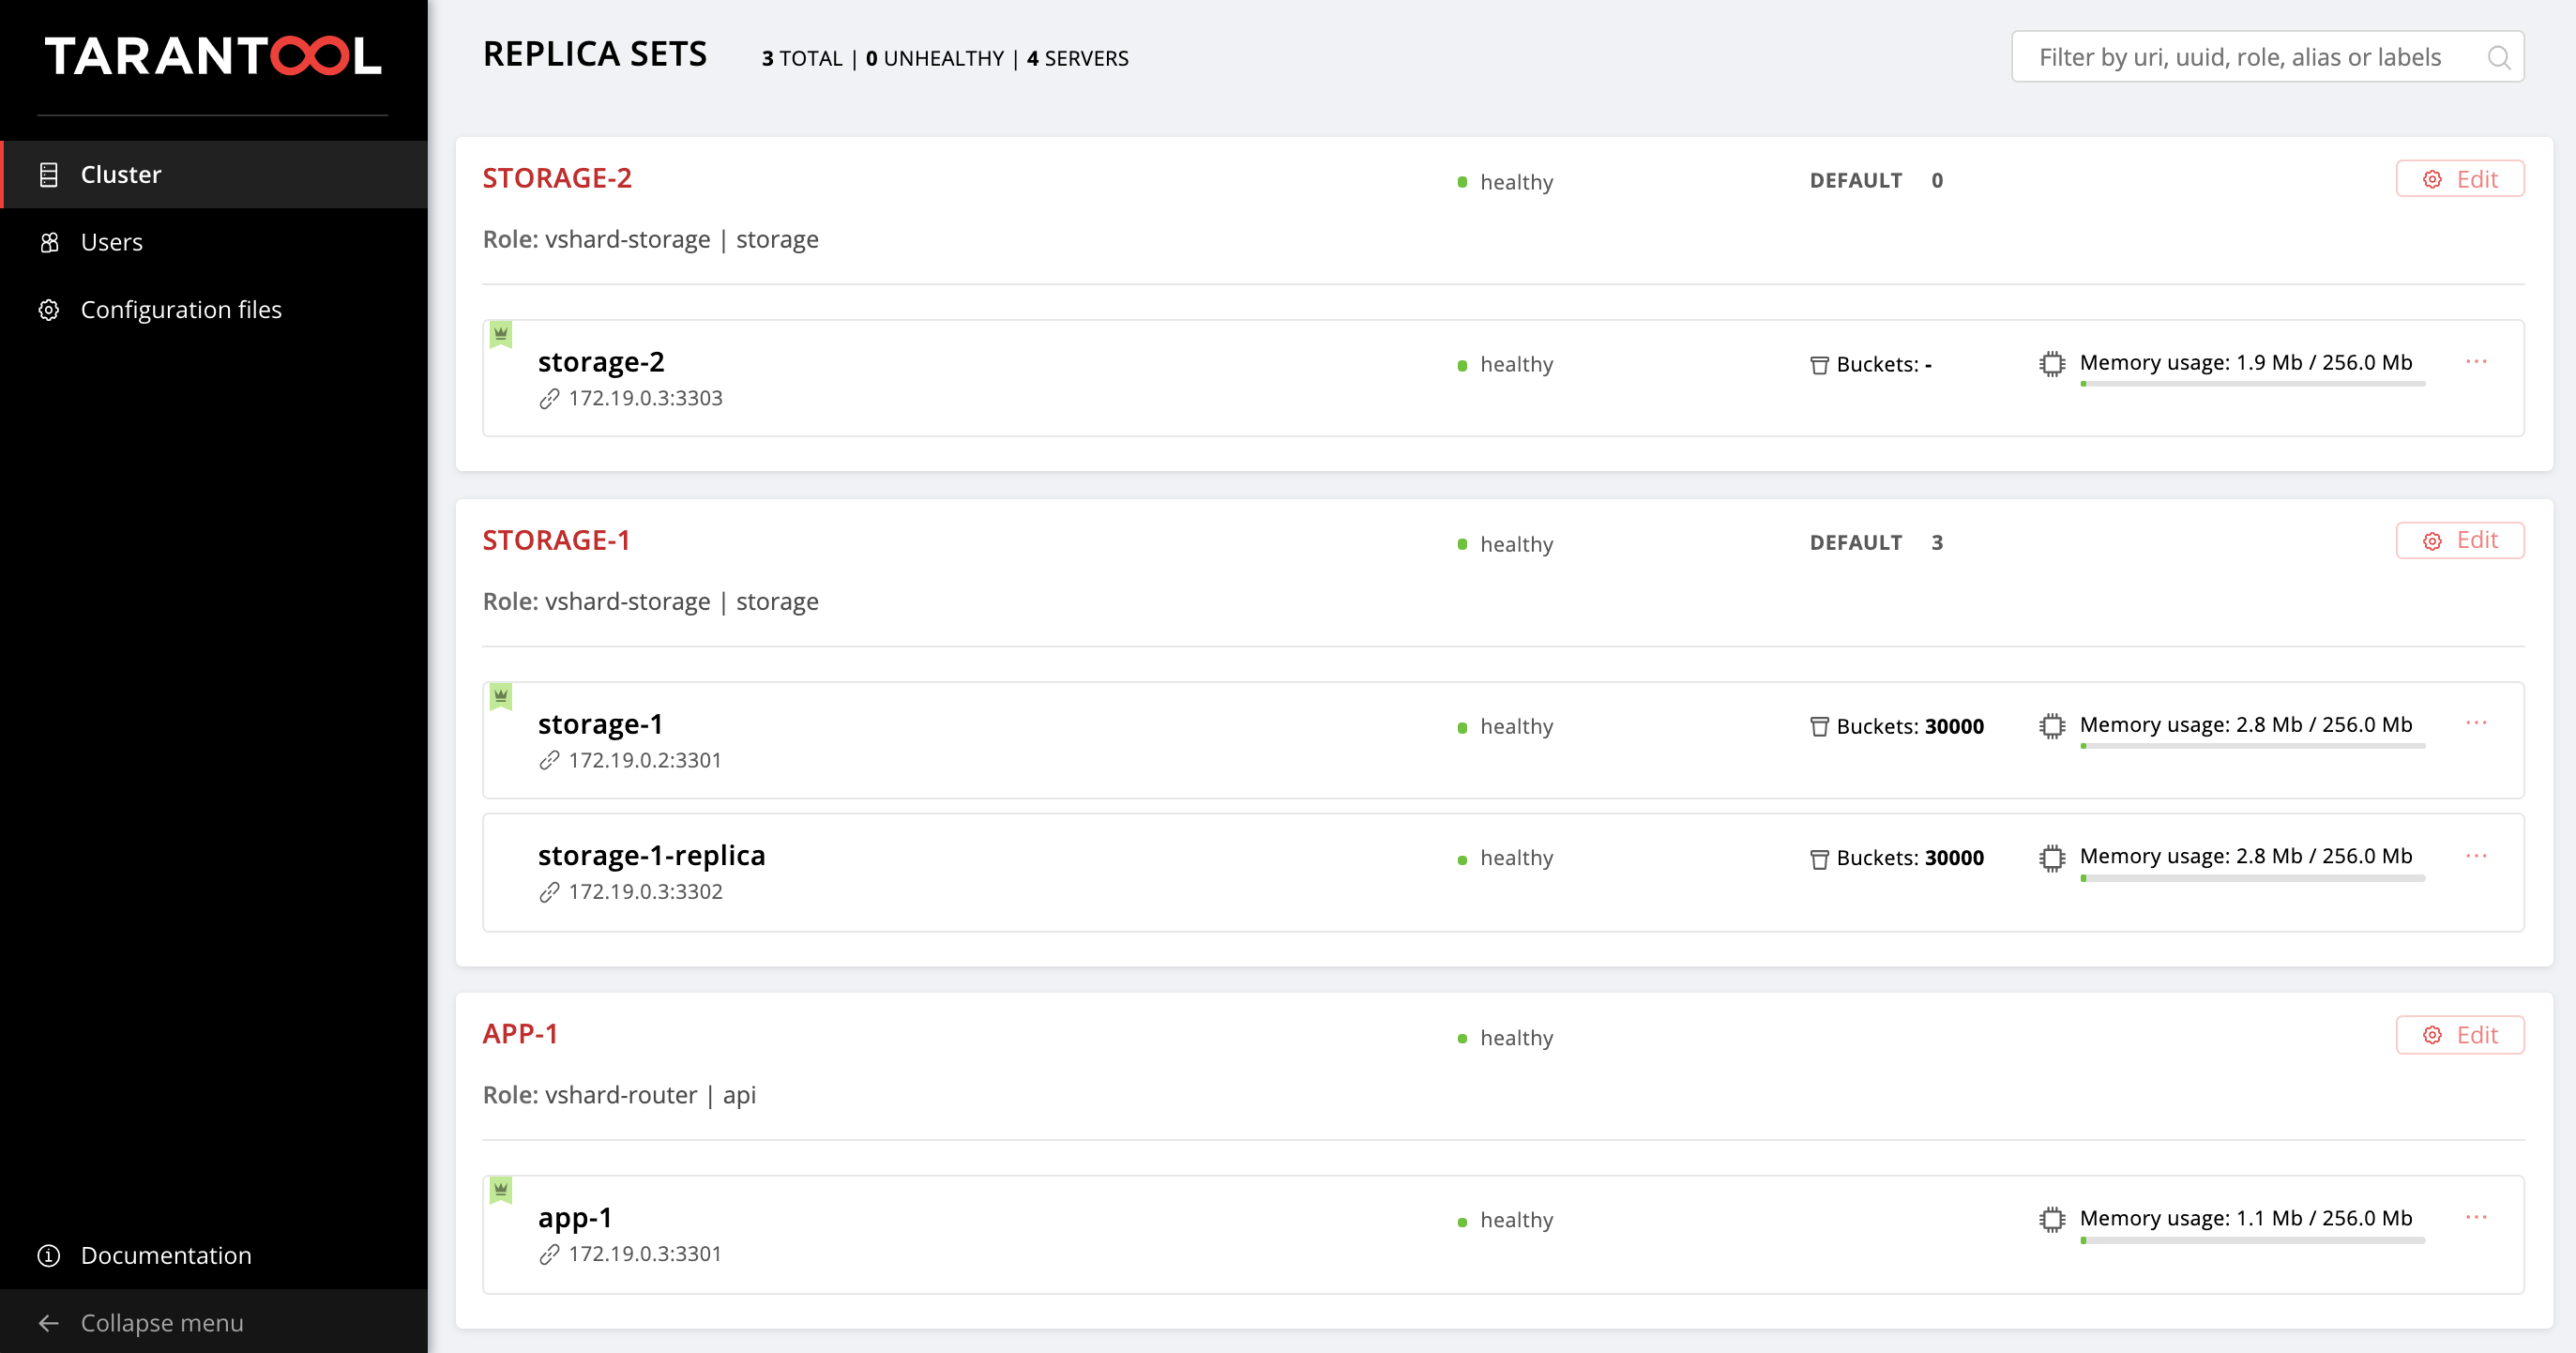
Task: Click the three-dot menu on storage-2
Action: (2478, 361)
